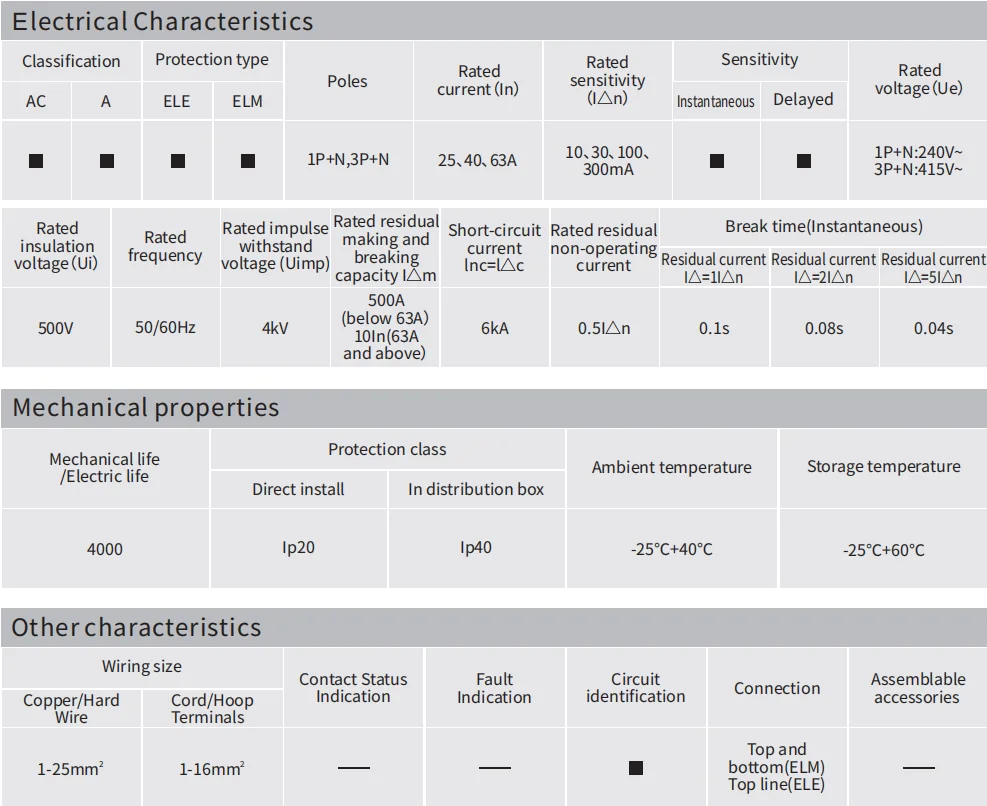Click the dash under Fault Indication
Screen dimensions: 987x806
(495, 768)
